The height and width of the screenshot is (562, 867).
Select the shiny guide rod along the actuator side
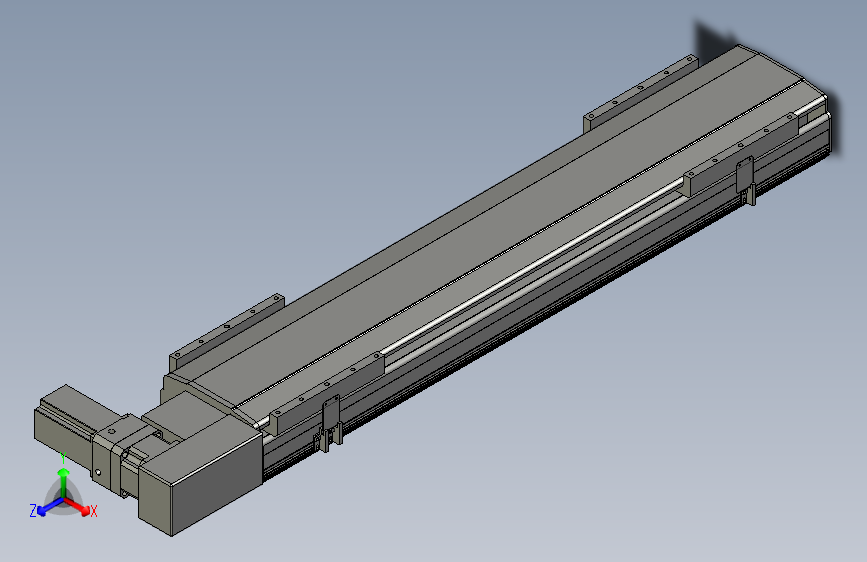click(x=534, y=268)
